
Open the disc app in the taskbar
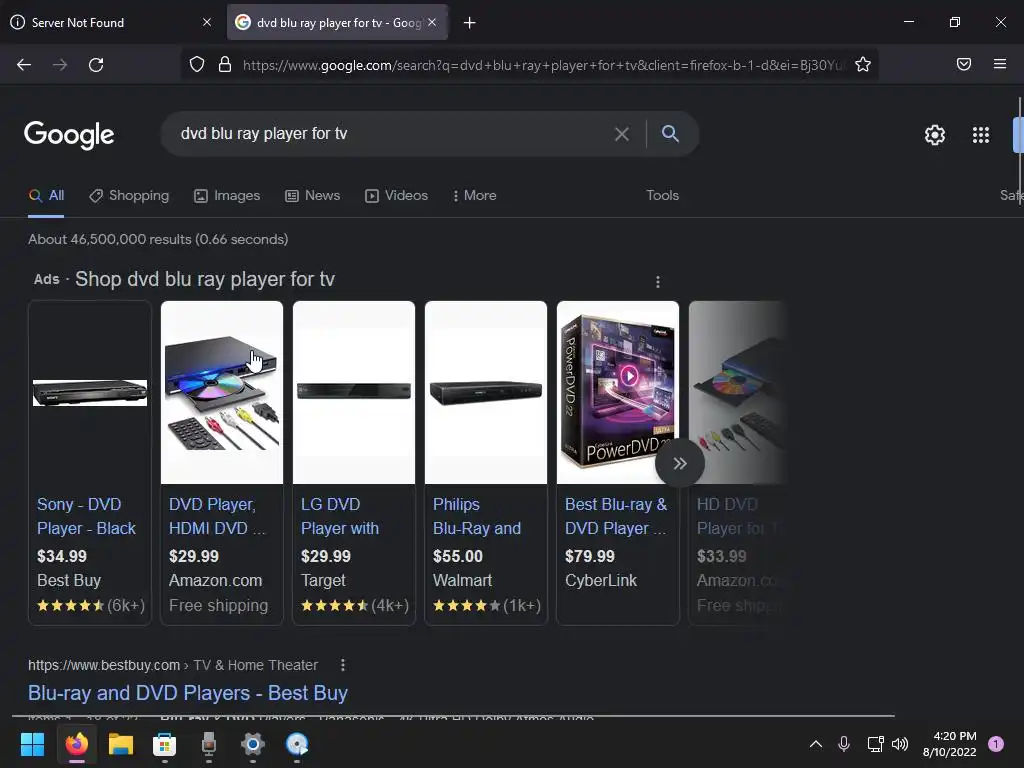tap(297, 744)
